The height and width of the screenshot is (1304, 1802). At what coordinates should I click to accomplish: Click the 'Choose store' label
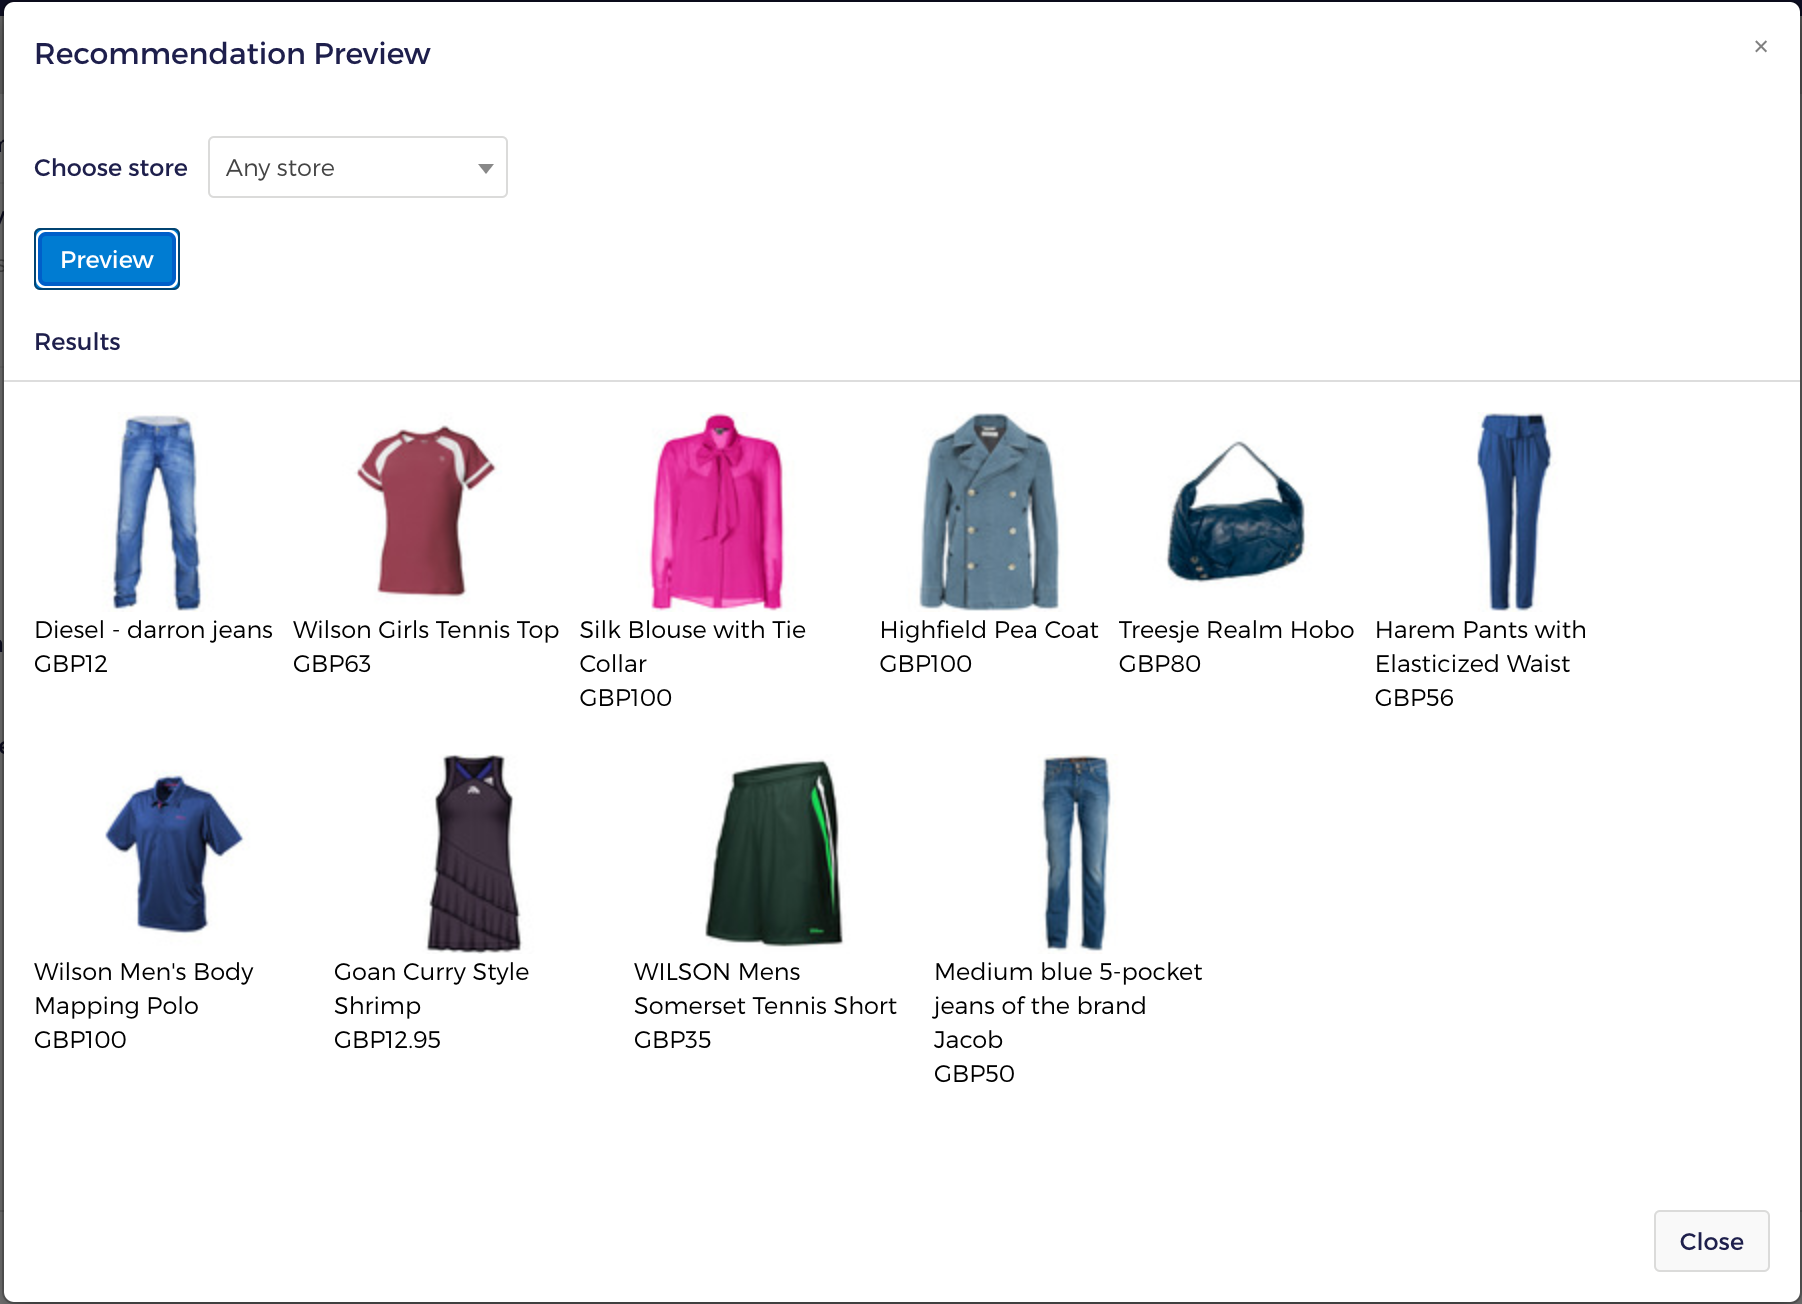click(111, 168)
